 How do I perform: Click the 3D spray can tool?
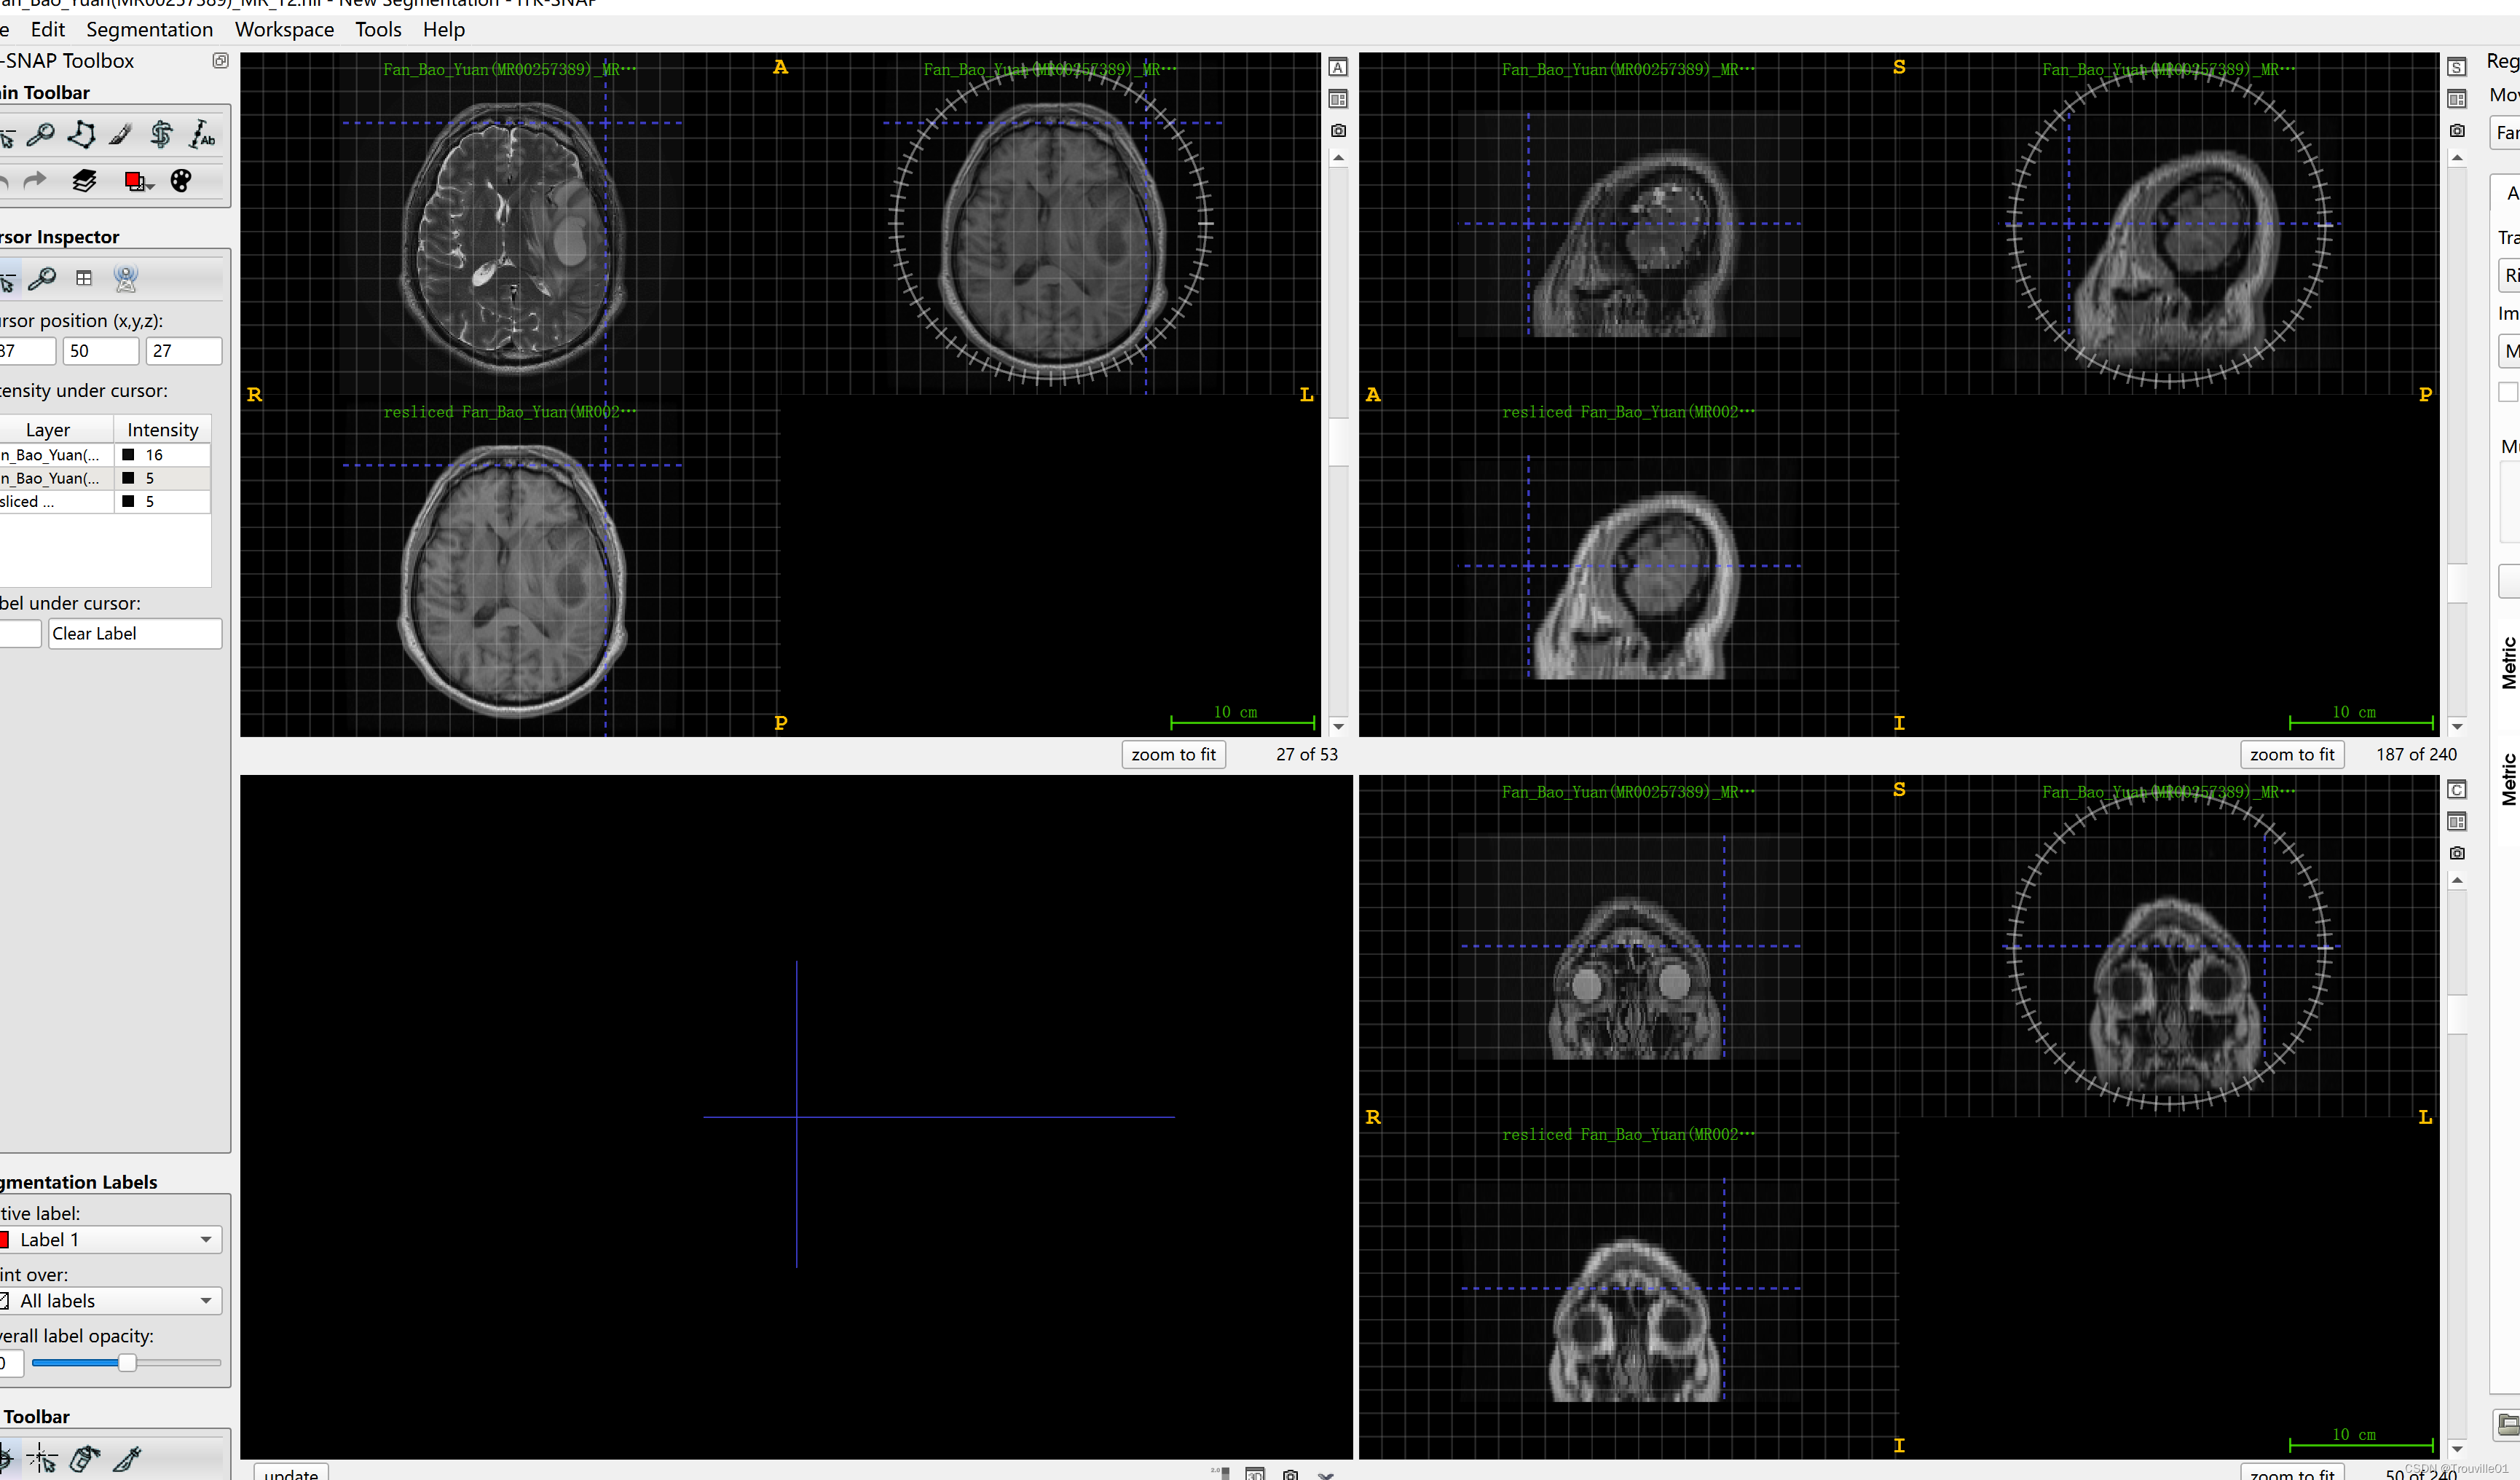point(85,1459)
